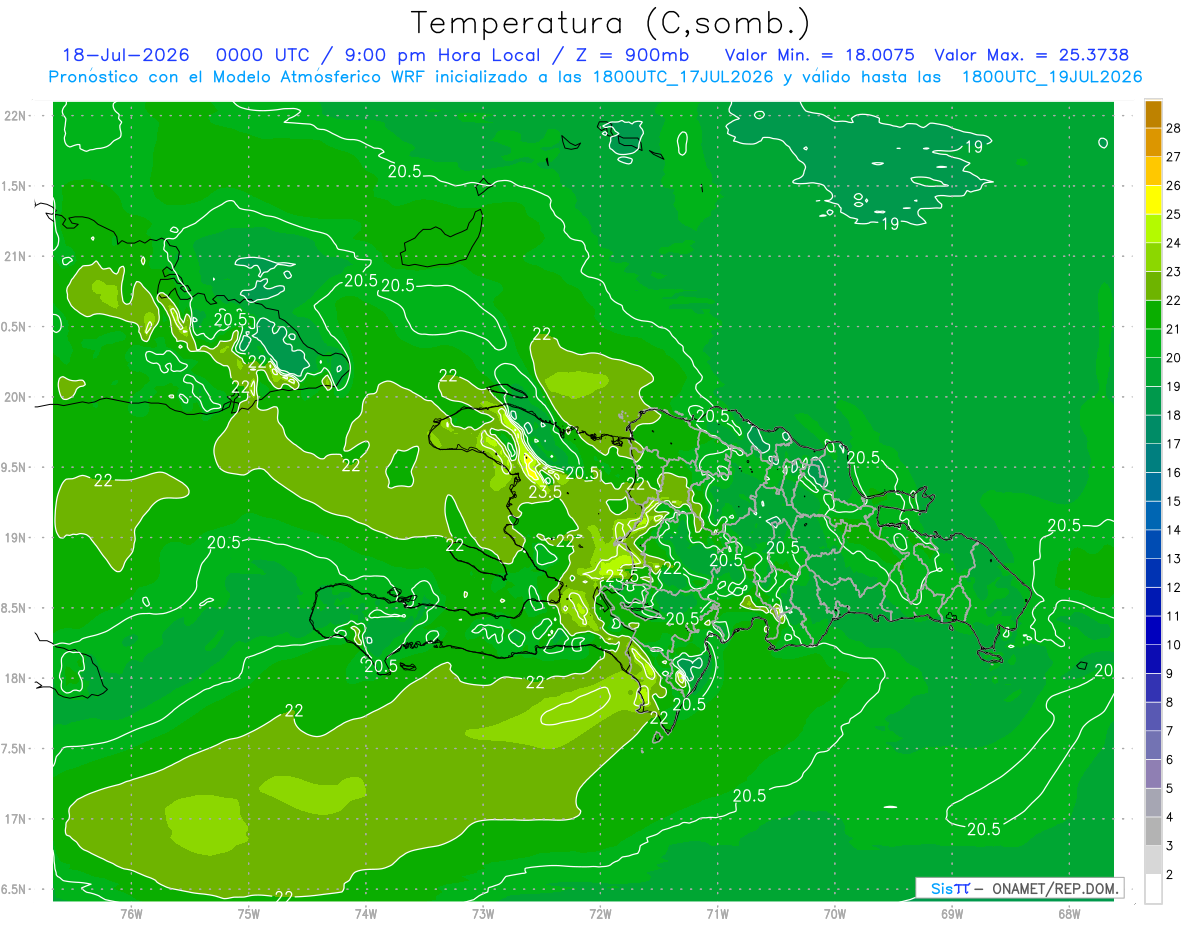Viewport: 1200px width, 927px height.
Task: Click the legend value 28
Action: (1174, 128)
